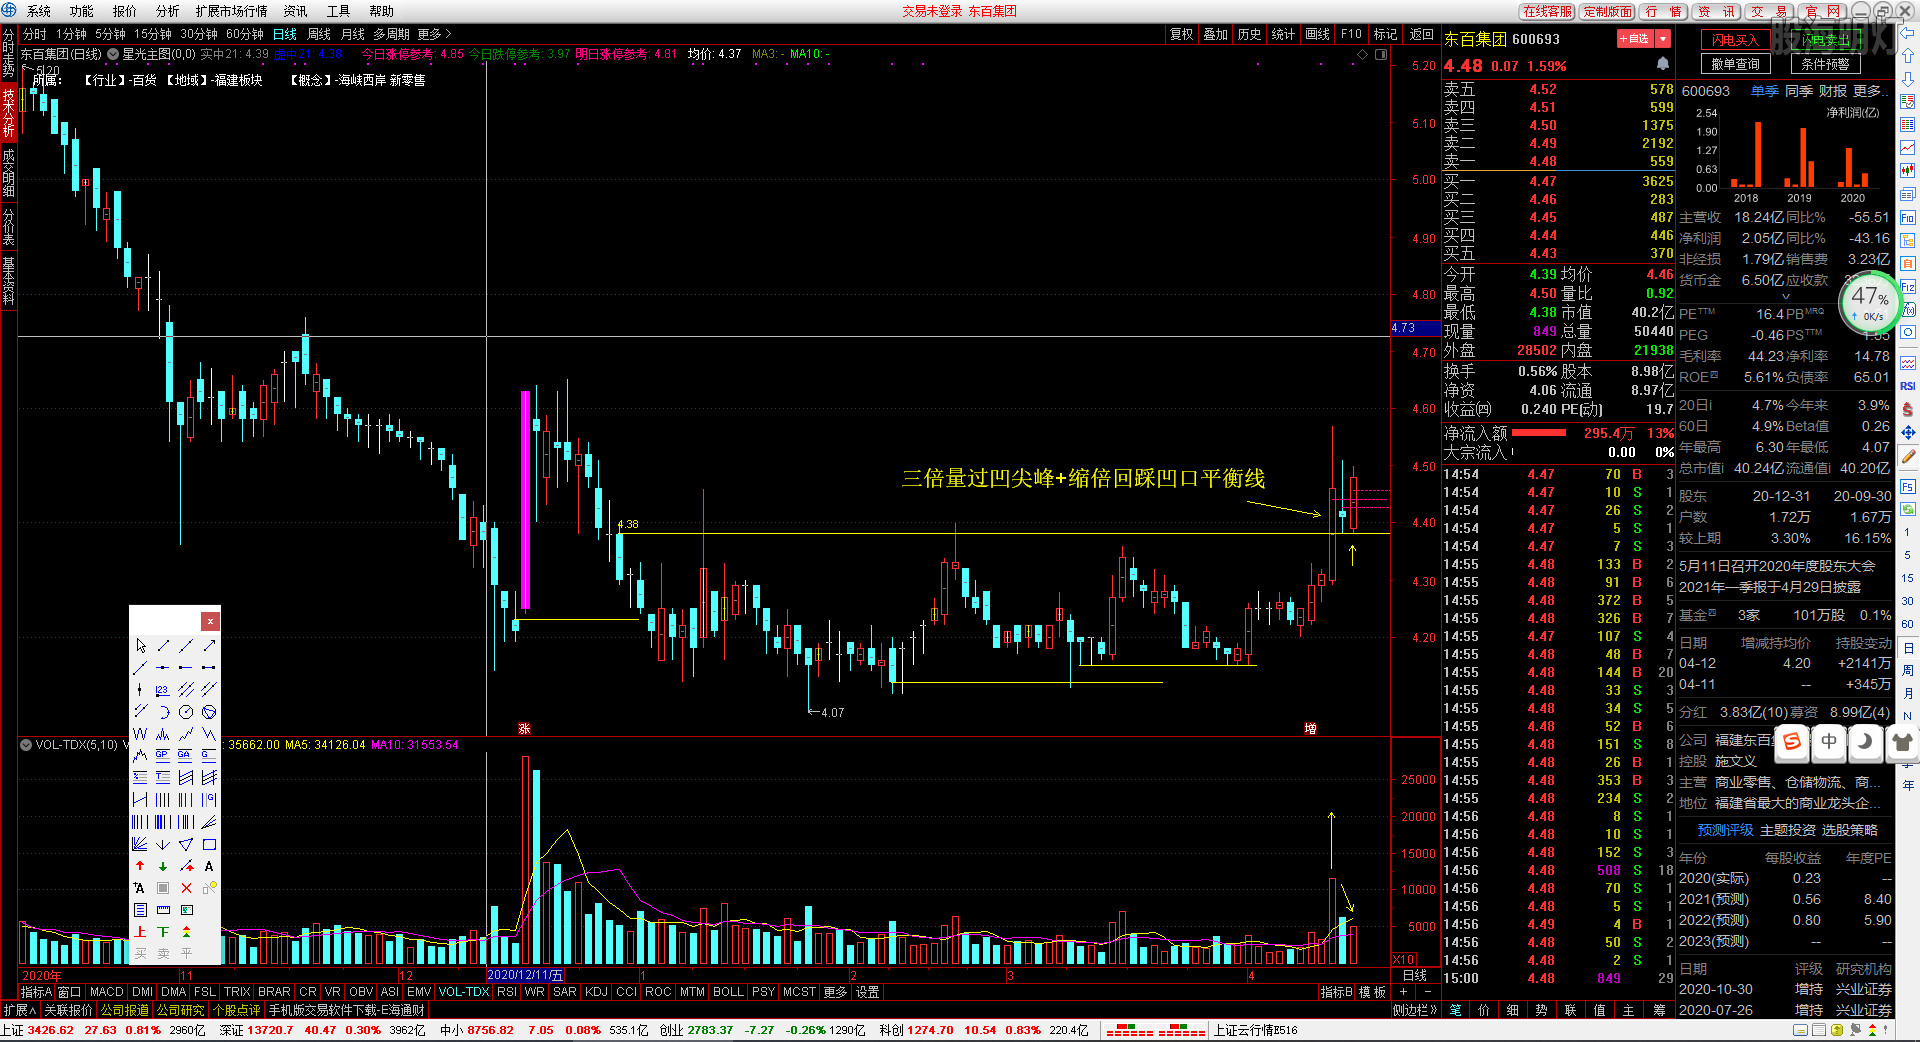Image resolution: width=1920 pixels, height=1042 pixels.
Task: Toggle 同季 view in profit chart
Action: (x=1799, y=91)
